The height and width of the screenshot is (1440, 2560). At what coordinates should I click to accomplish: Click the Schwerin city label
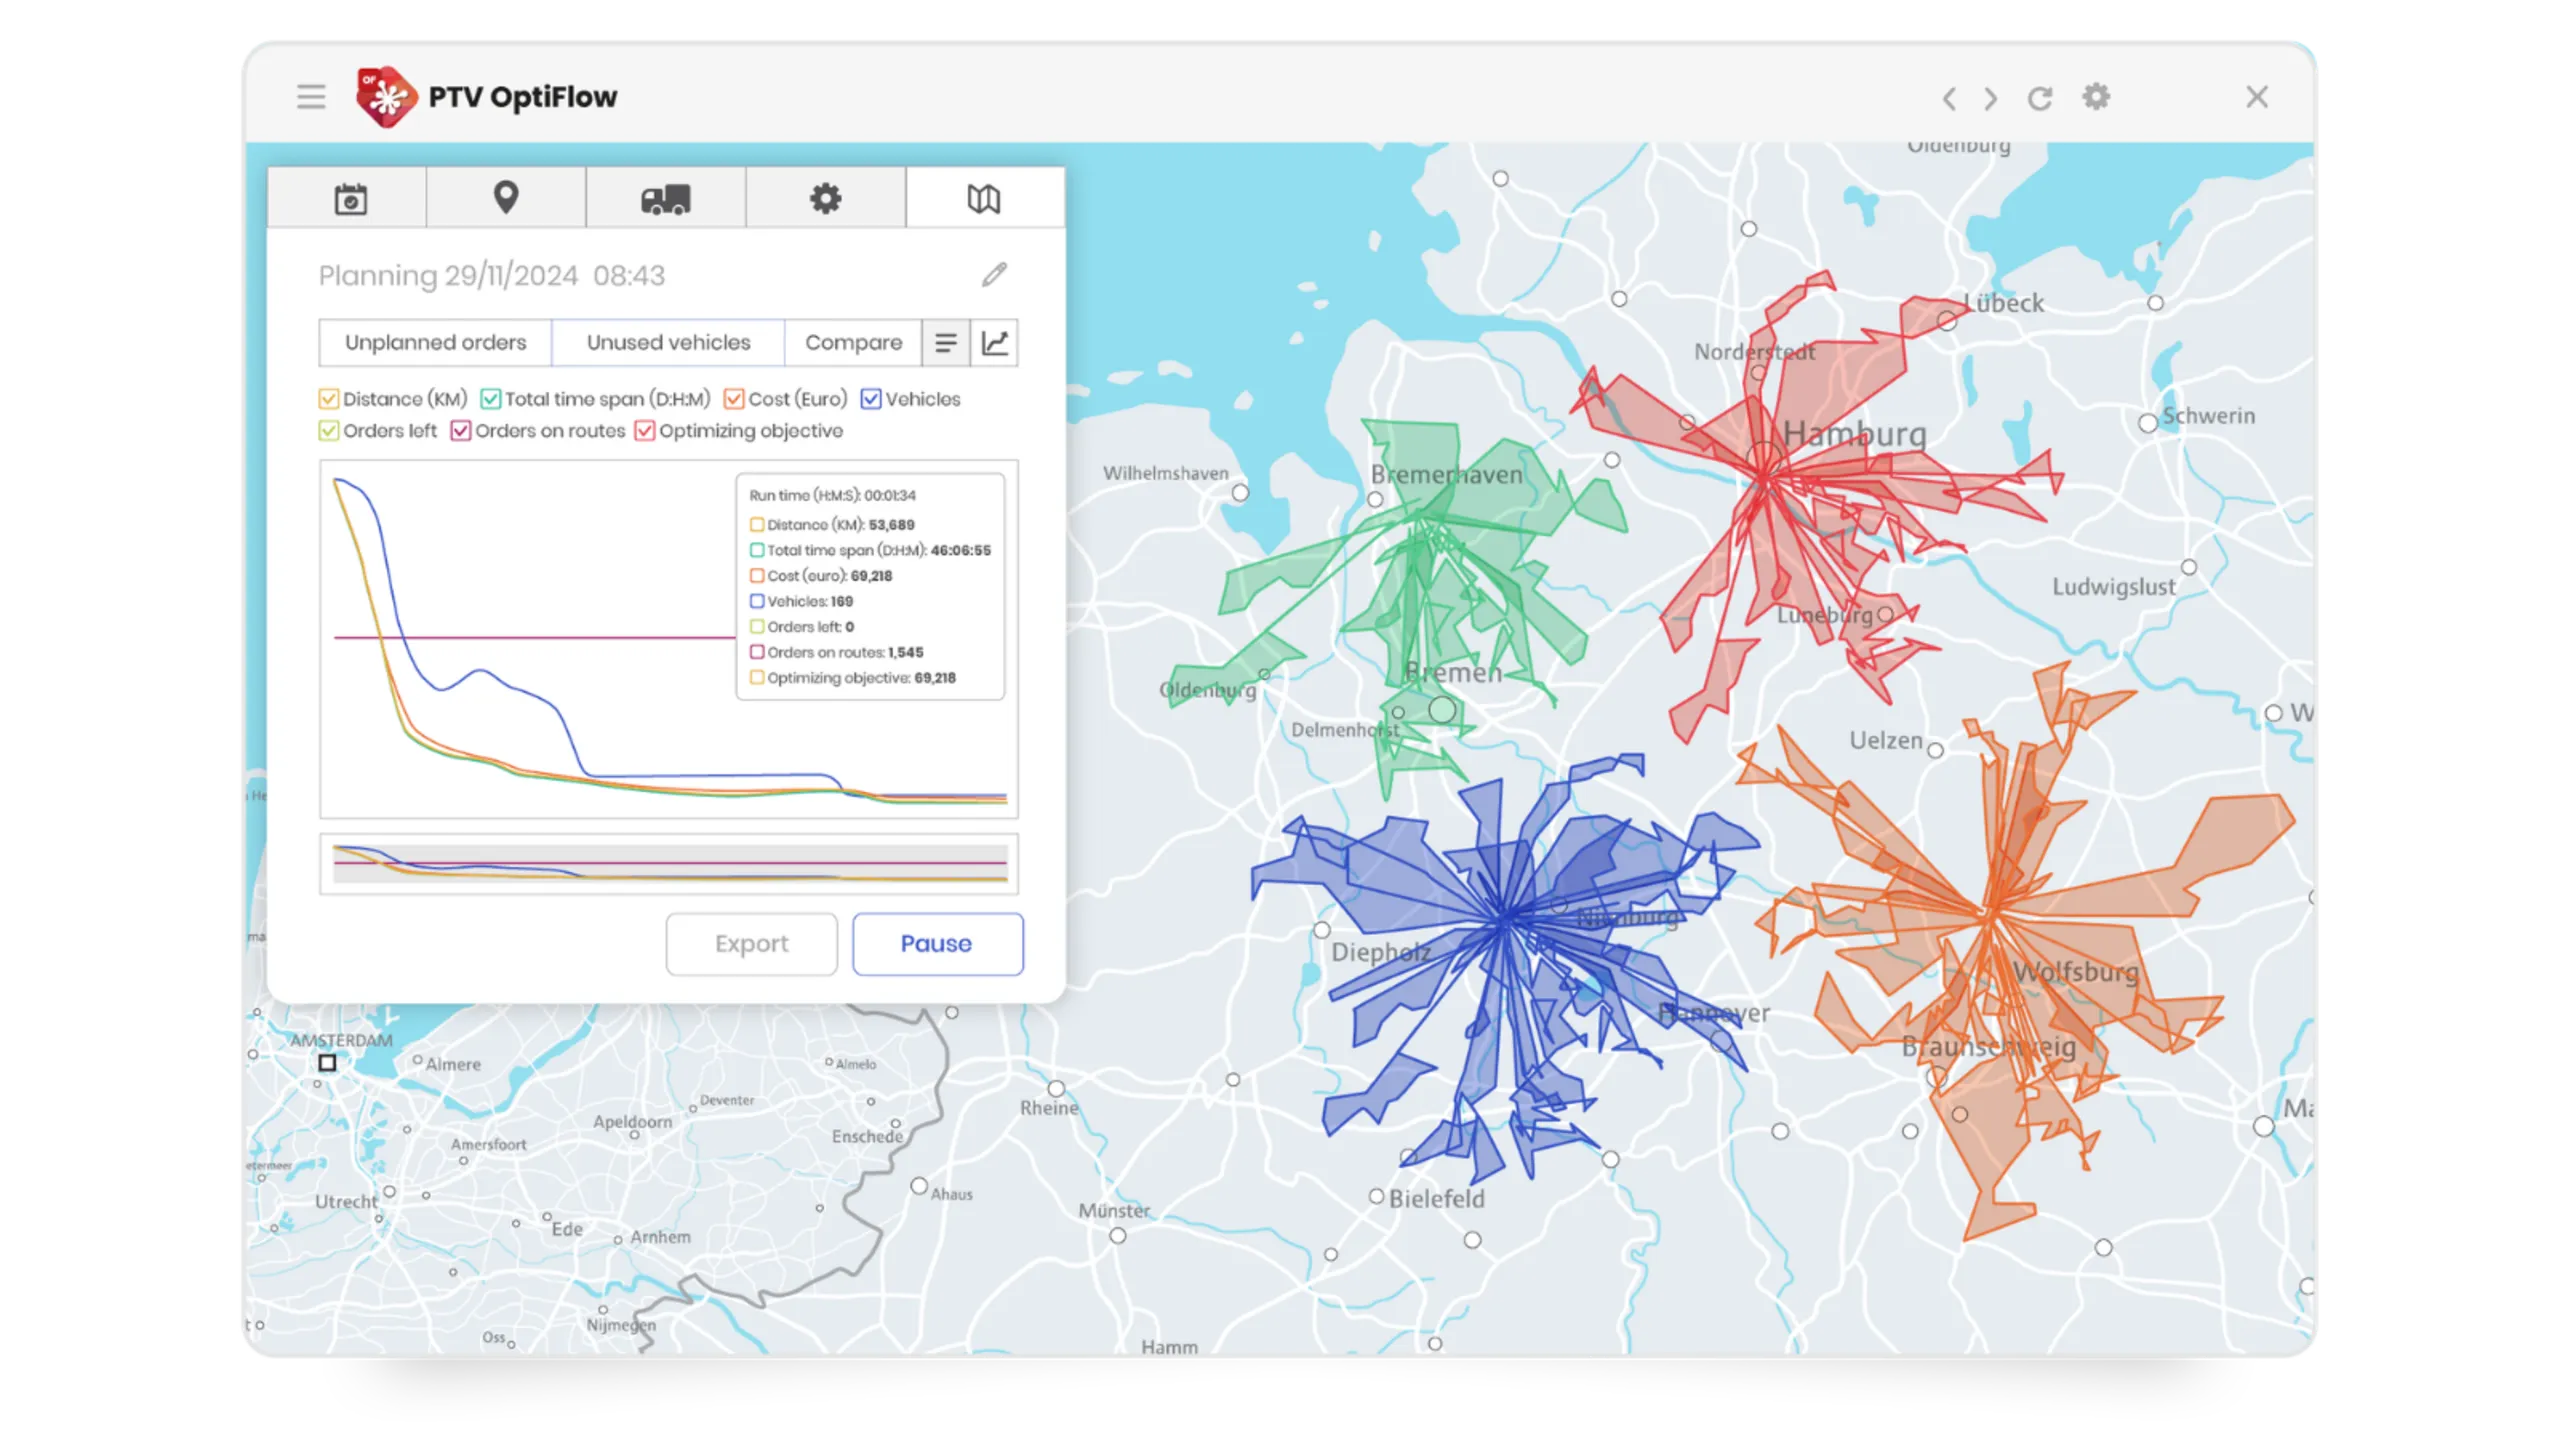[2208, 416]
